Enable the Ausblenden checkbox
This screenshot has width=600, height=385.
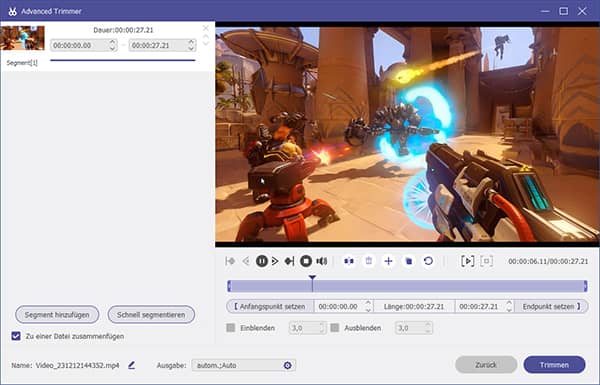point(335,328)
